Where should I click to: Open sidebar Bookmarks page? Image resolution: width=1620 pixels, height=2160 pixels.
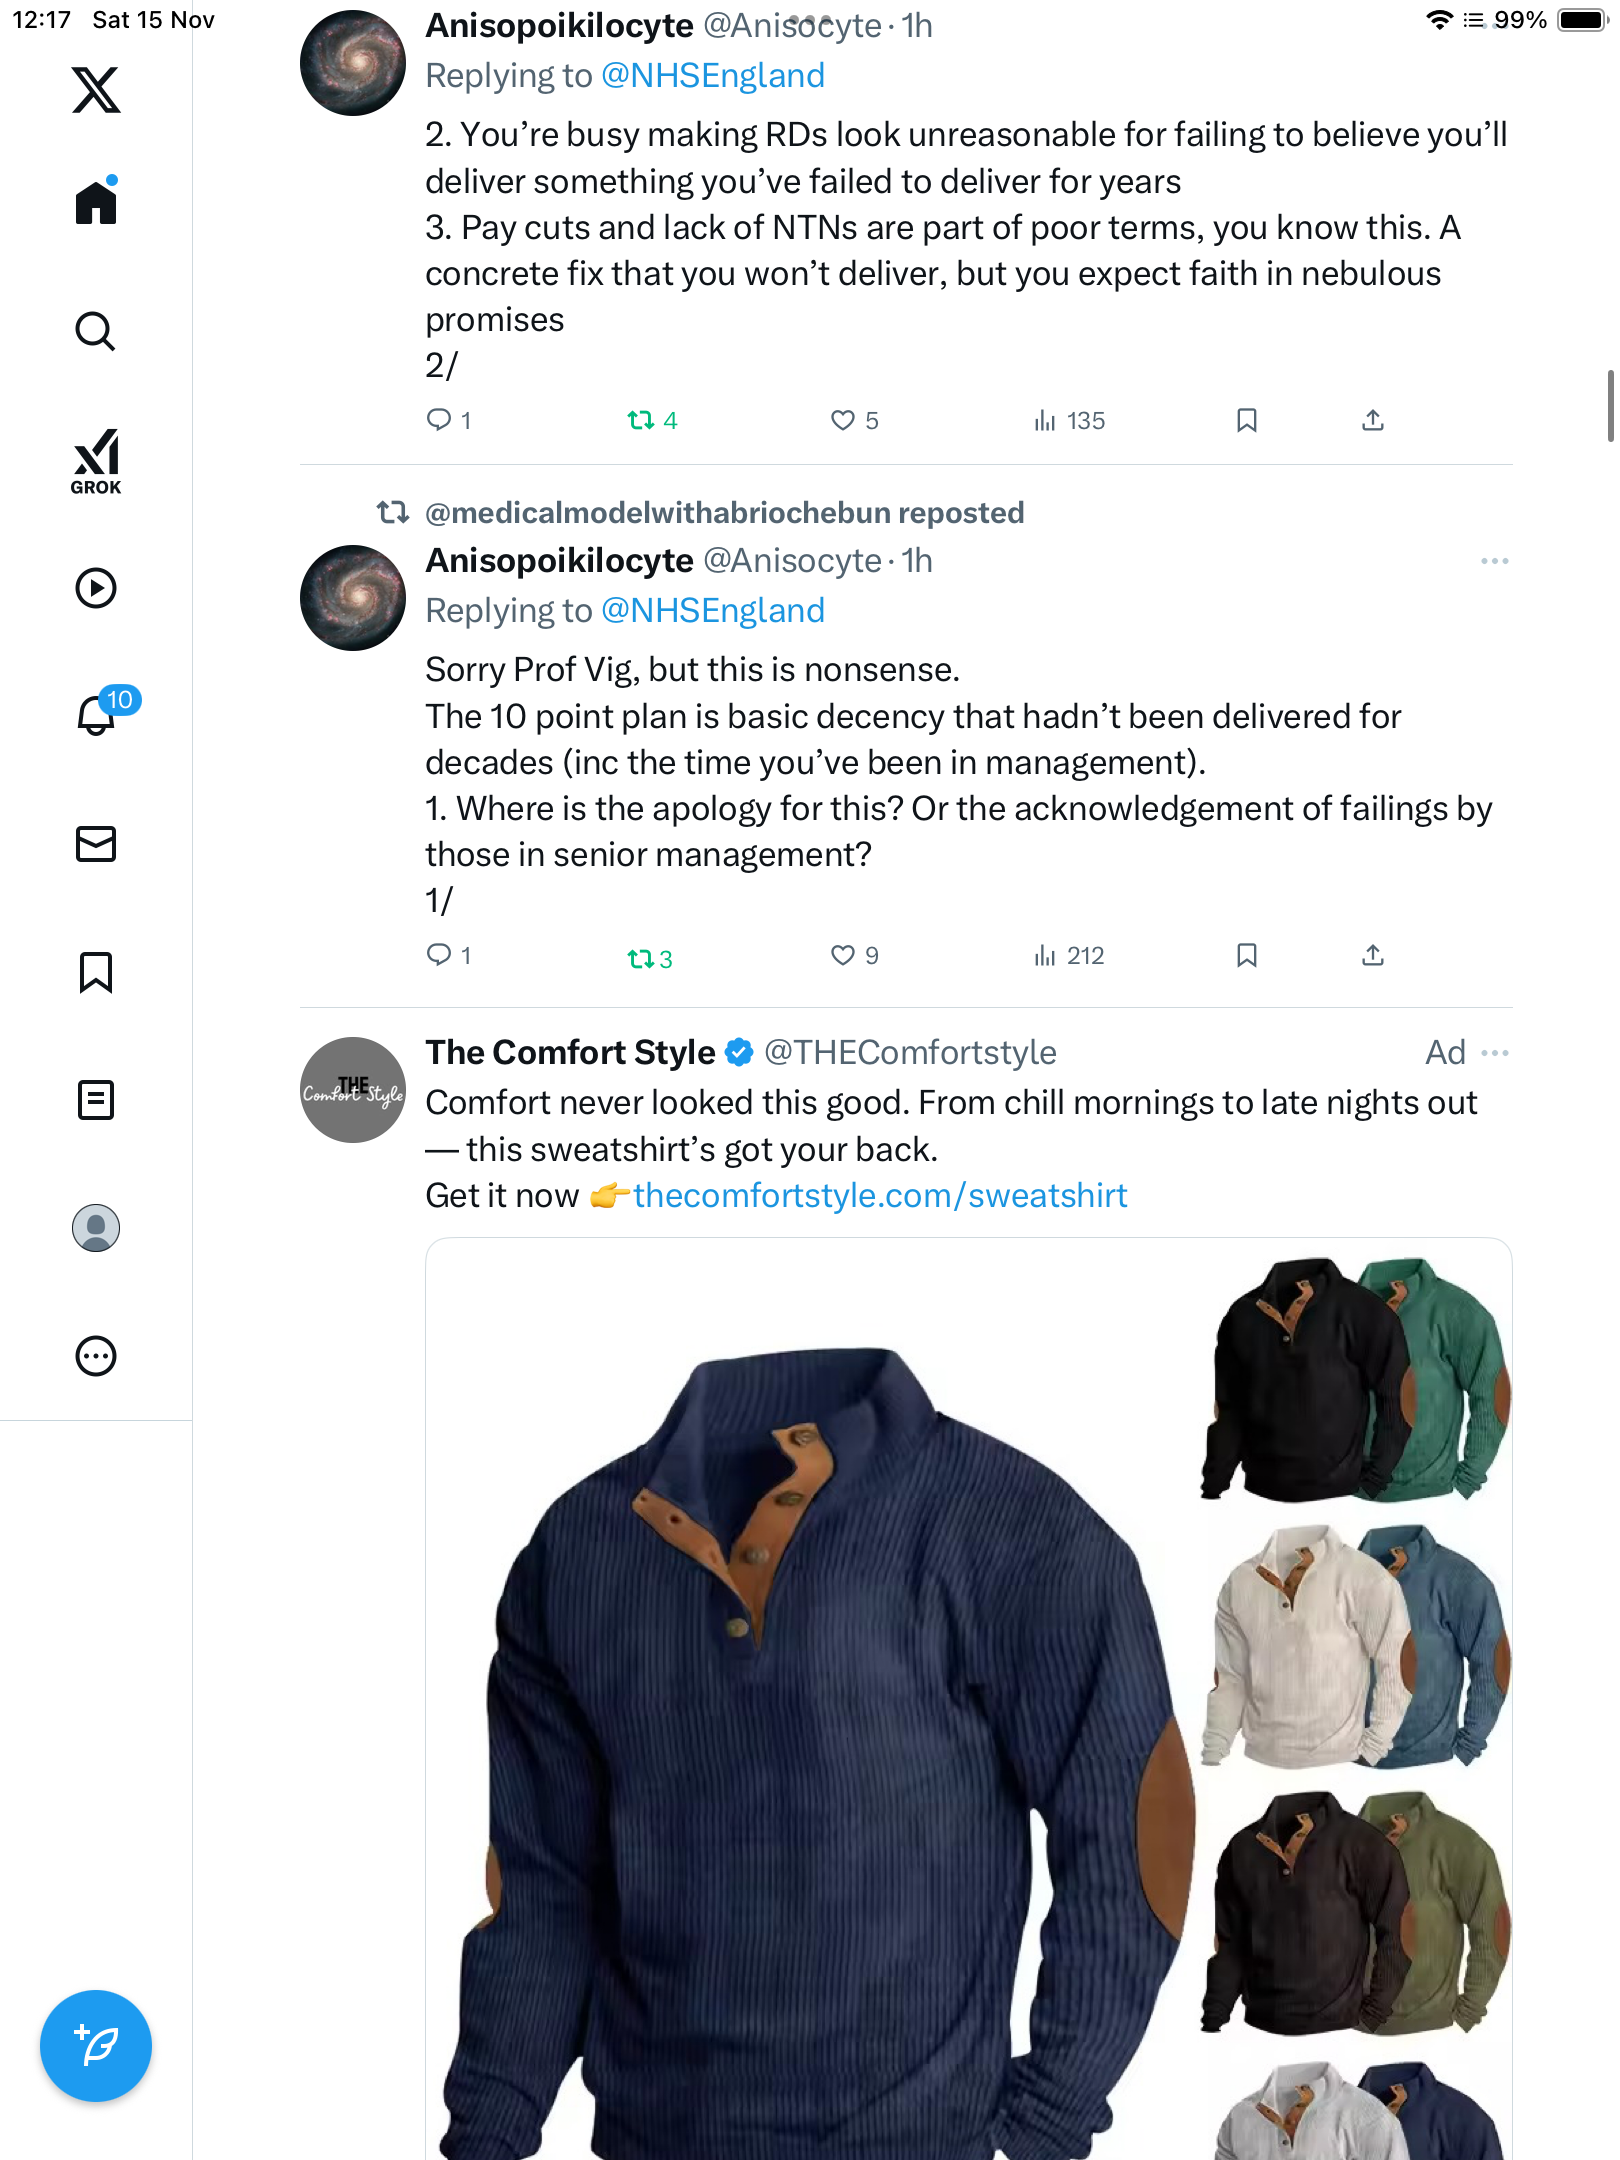tap(96, 972)
